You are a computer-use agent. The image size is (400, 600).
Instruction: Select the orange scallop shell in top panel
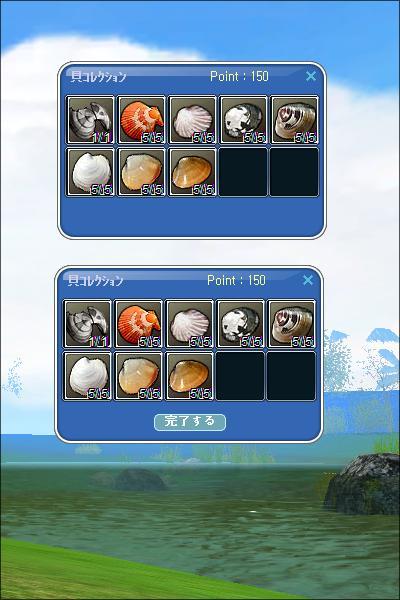coord(142,120)
